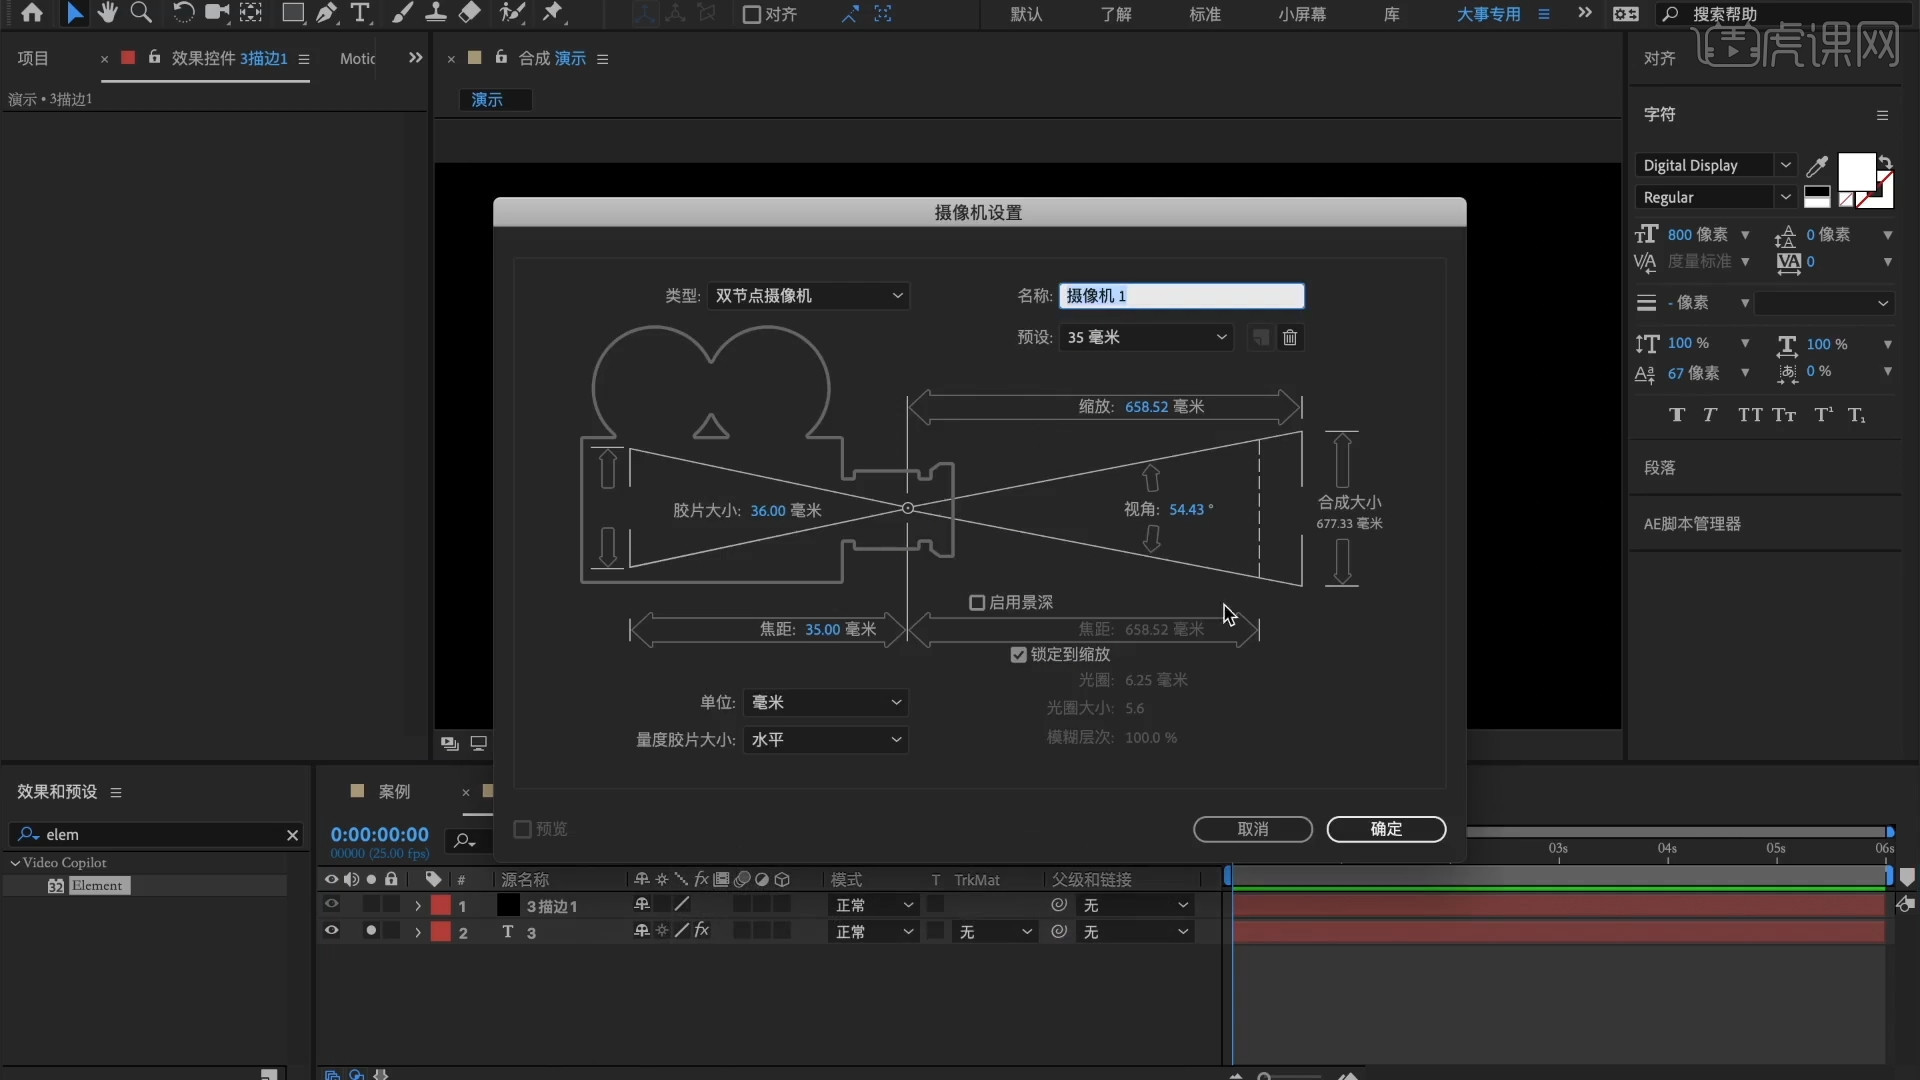Click 确定 to confirm camera settings
Viewport: 1920px width, 1080px height.
coord(1386,829)
